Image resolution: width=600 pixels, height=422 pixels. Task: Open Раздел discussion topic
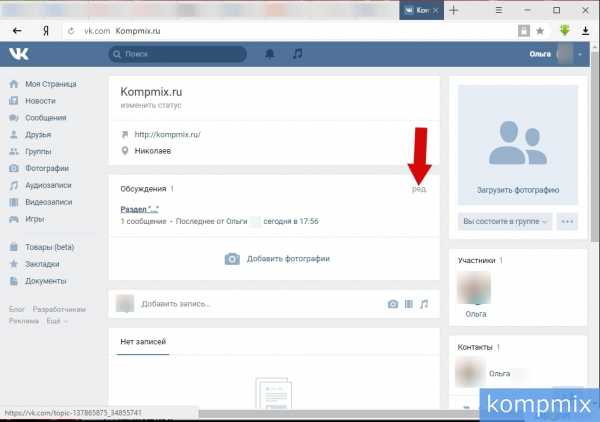point(139,209)
